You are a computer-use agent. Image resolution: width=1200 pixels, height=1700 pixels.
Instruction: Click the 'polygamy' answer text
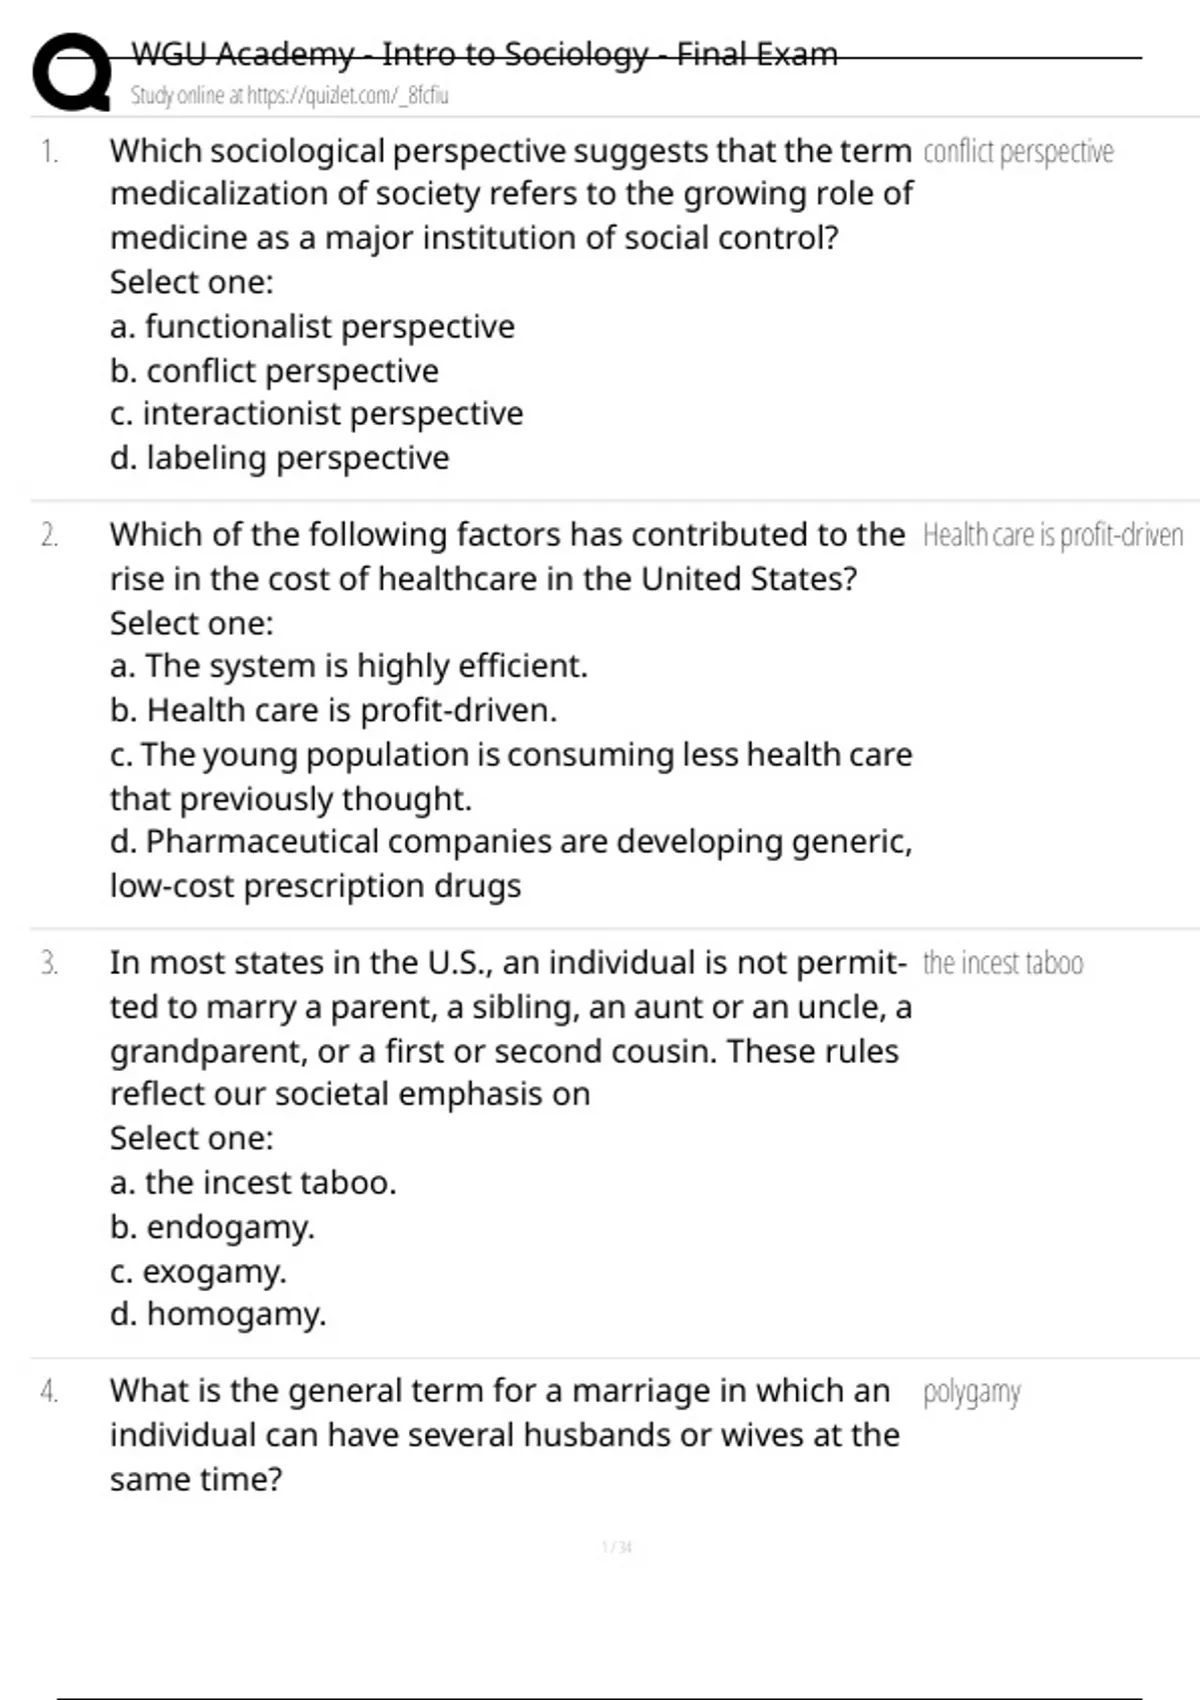(x=971, y=1392)
